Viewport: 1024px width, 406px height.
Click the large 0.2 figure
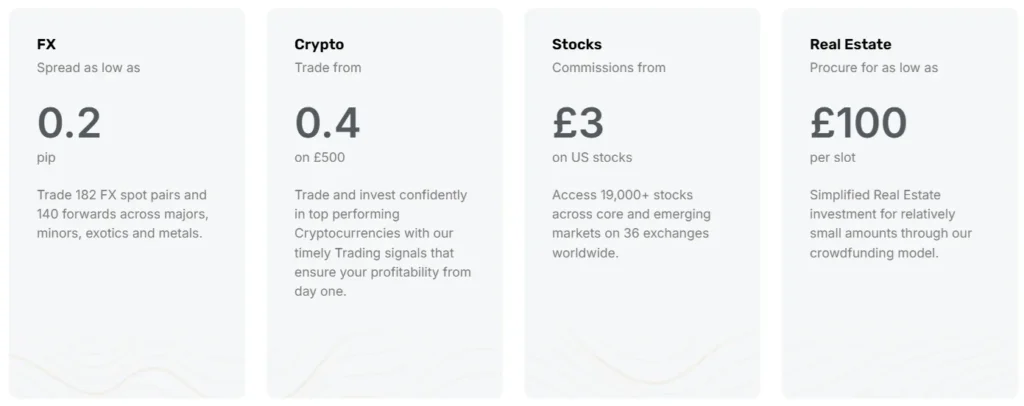pyautogui.click(x=69, y=123)
